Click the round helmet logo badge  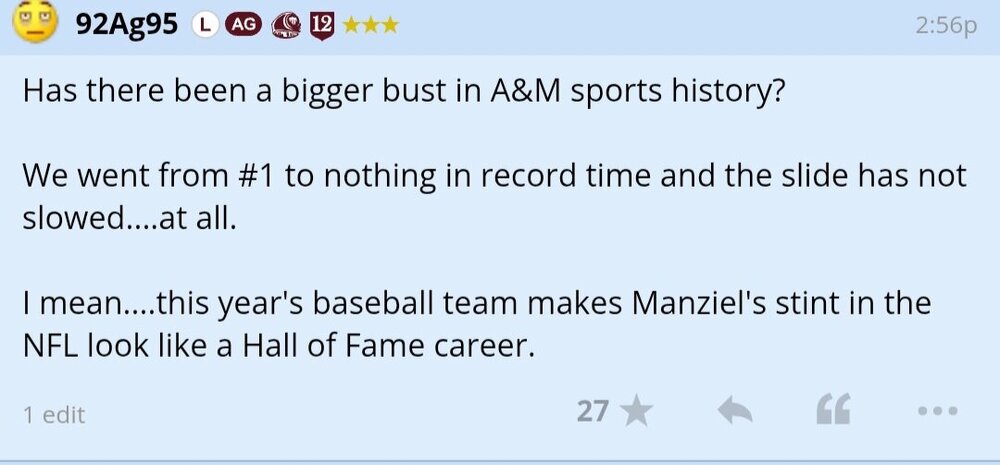(x=285, y=25)
